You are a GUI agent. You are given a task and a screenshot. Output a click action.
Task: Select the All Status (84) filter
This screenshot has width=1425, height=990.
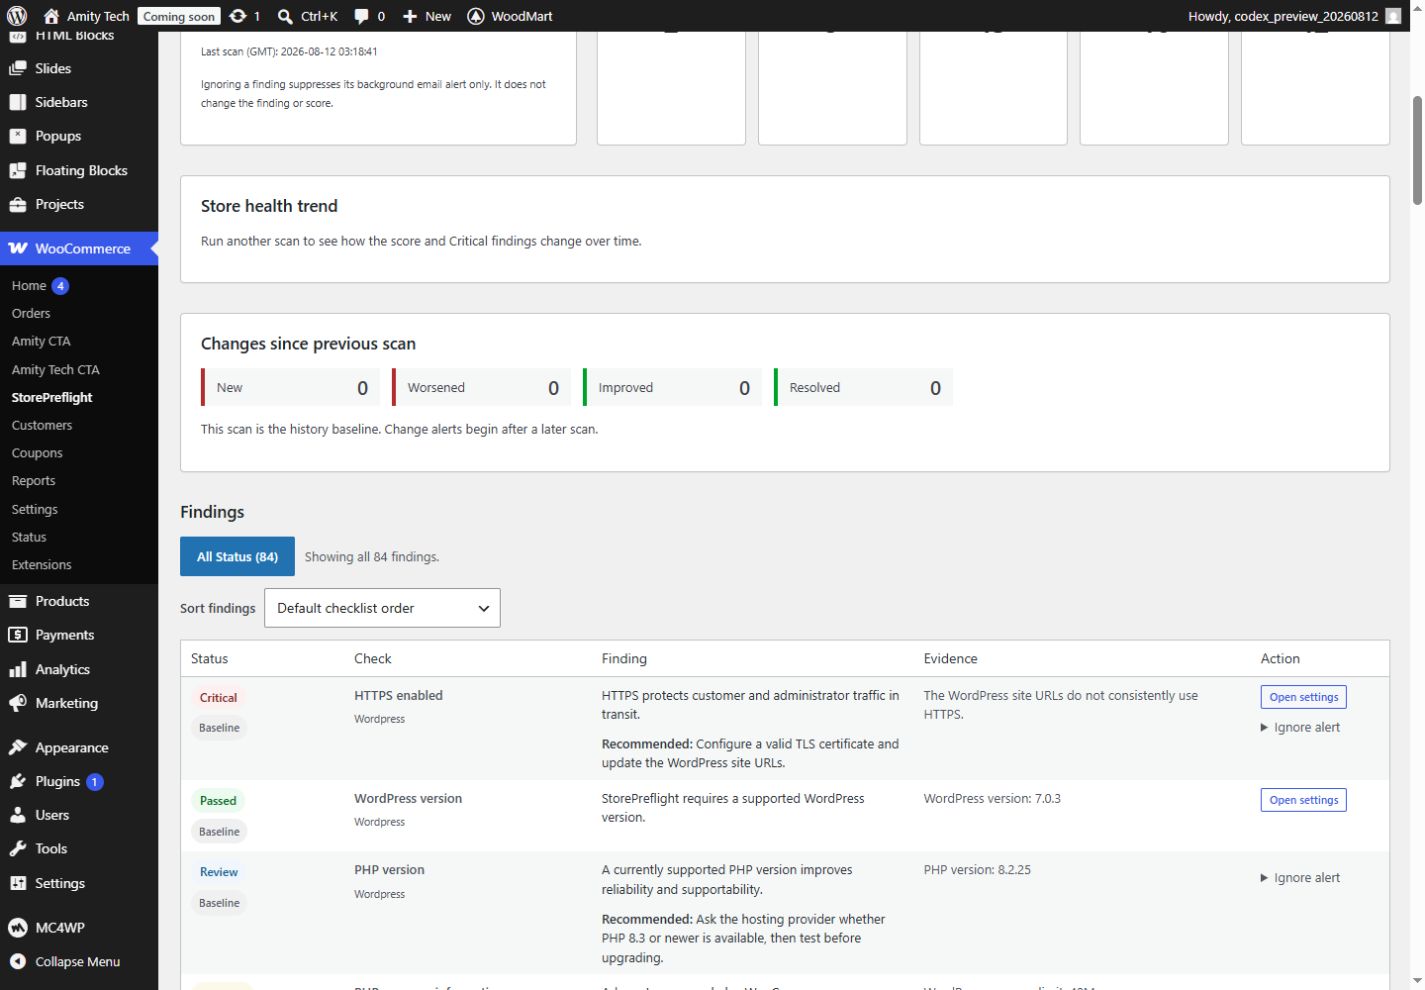coord(237,556)
